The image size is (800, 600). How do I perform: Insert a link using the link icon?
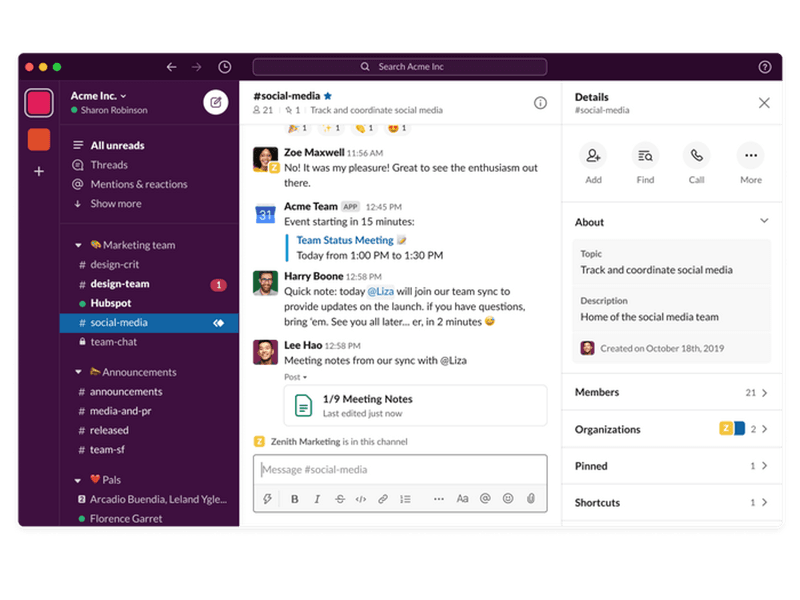(x=384, y=499)
